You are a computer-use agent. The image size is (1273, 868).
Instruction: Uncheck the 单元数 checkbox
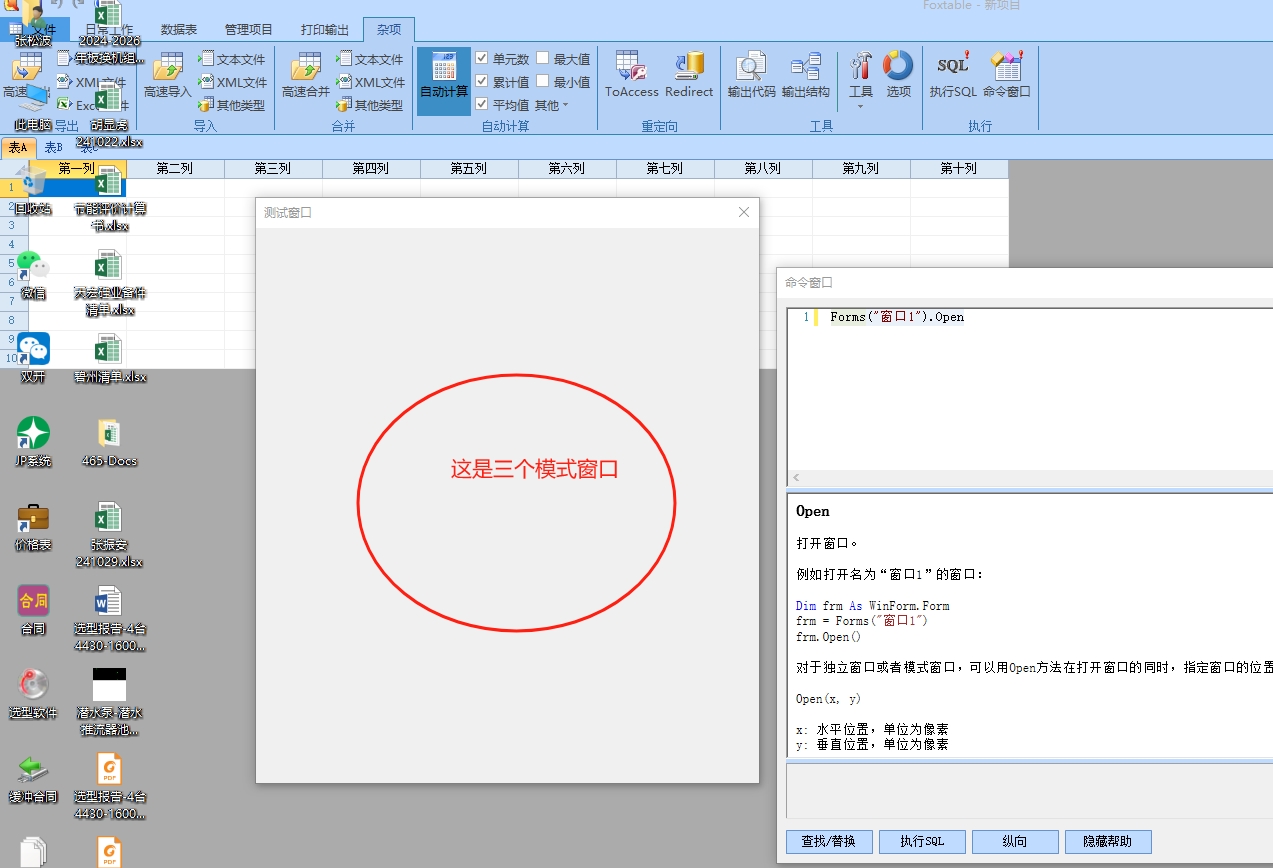pyautogui.click(x=482, y=59)
